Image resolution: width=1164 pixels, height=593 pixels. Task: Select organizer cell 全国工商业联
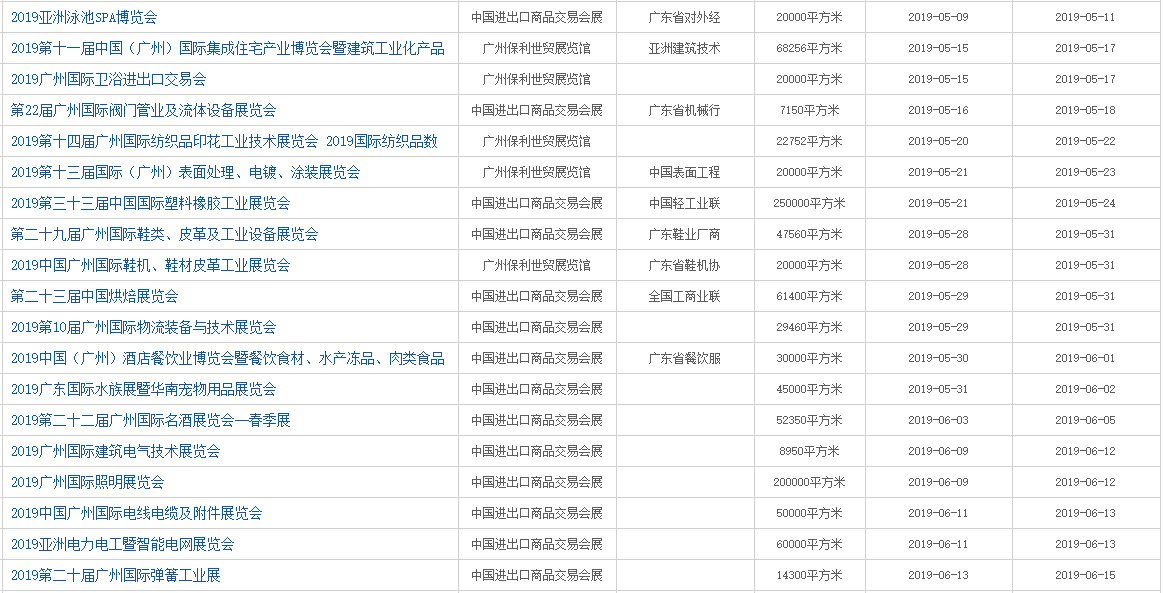684,296
